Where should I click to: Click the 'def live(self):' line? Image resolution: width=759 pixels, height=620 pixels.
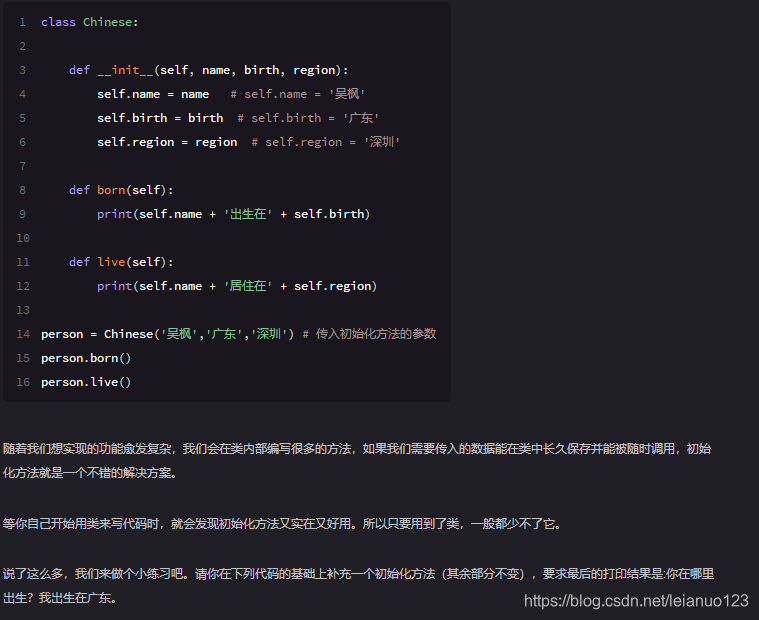121,262
